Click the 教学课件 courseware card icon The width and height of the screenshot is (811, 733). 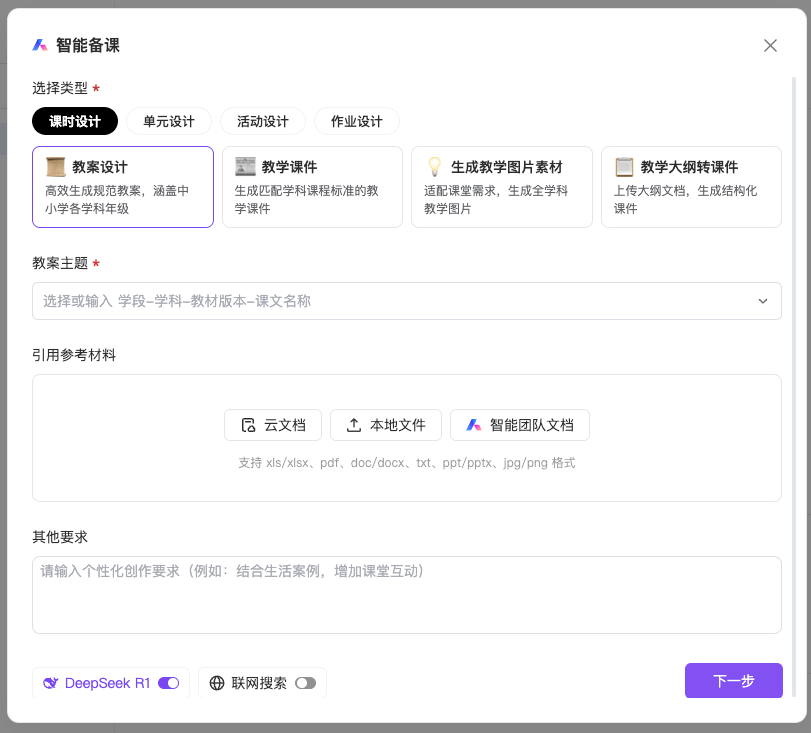[x=245, y=167]
